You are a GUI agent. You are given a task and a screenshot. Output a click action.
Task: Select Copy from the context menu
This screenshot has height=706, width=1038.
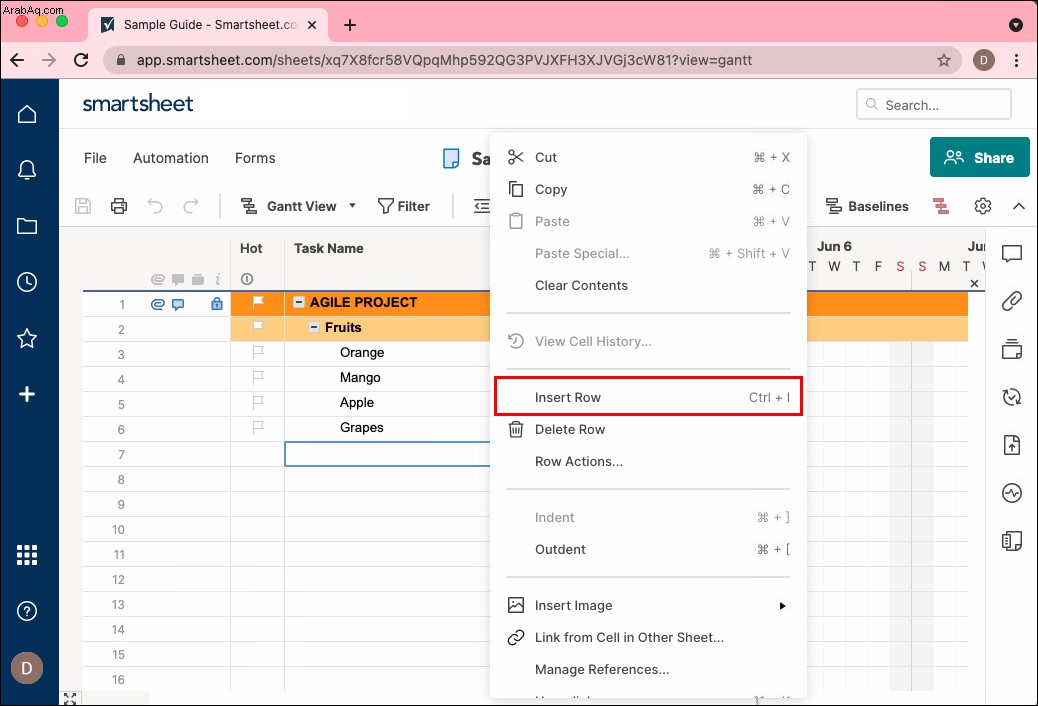pos(648,189)
